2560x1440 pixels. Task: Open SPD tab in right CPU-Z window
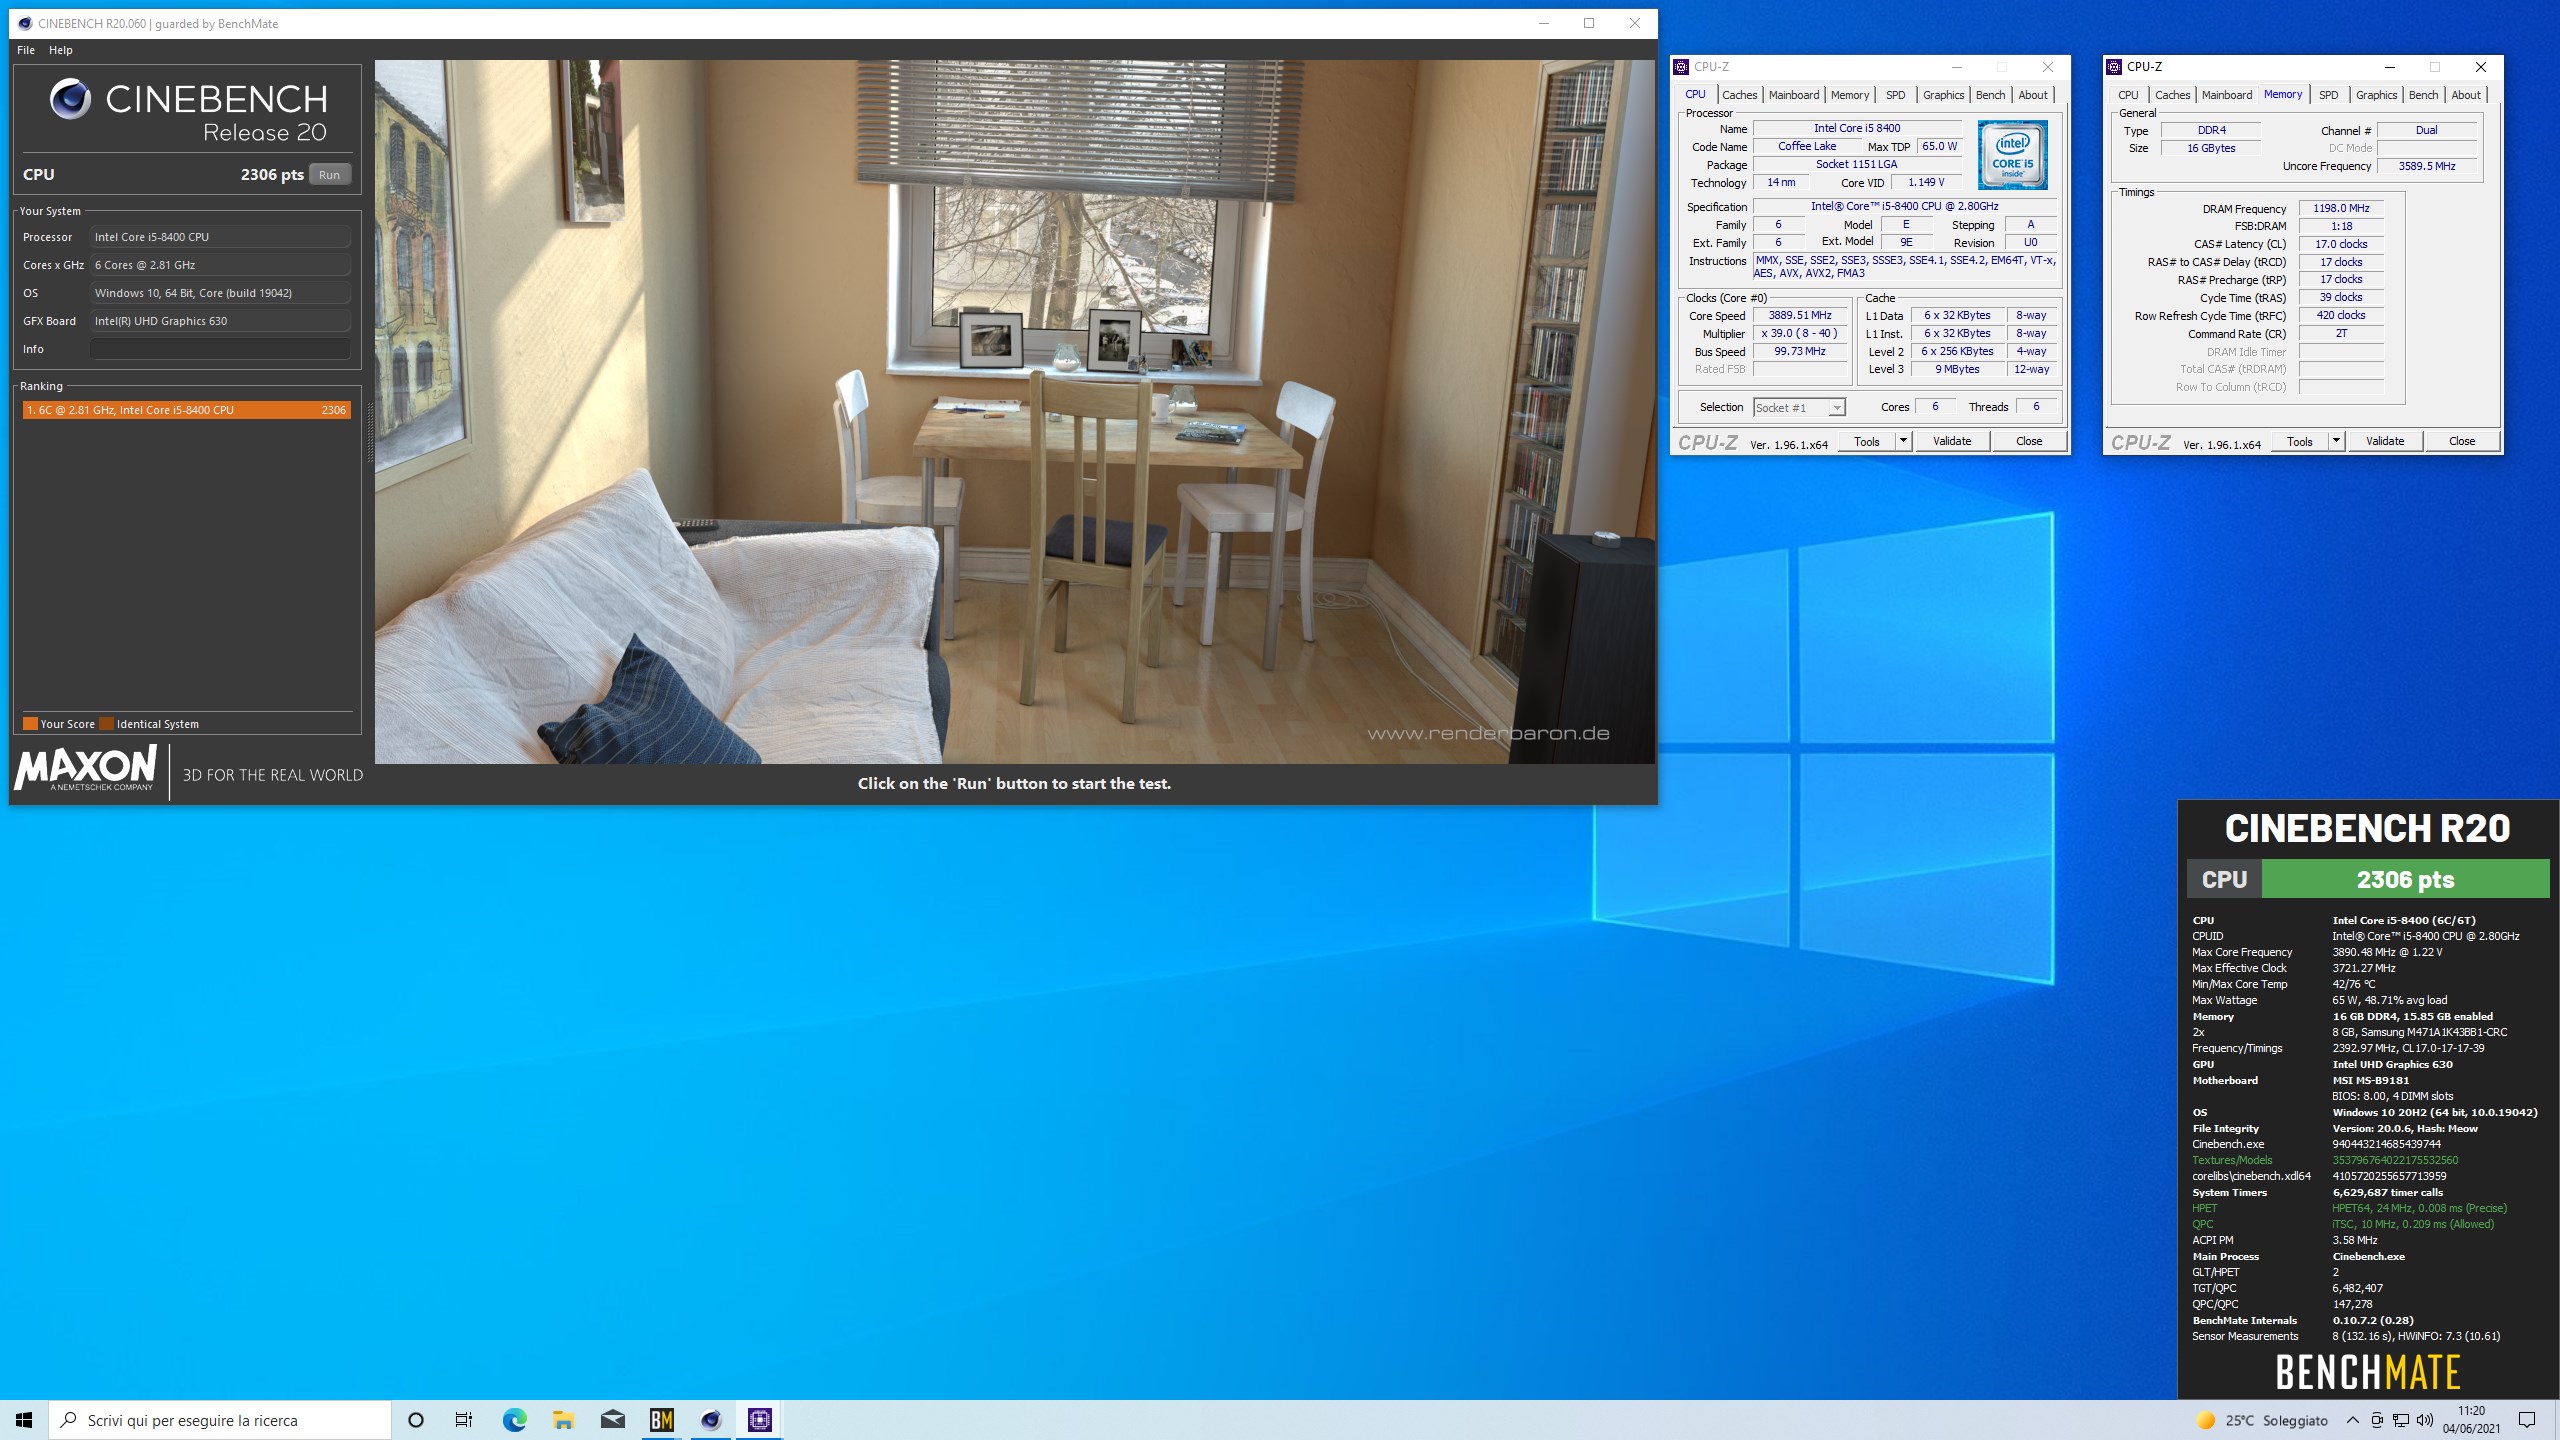pos(2328,95)
